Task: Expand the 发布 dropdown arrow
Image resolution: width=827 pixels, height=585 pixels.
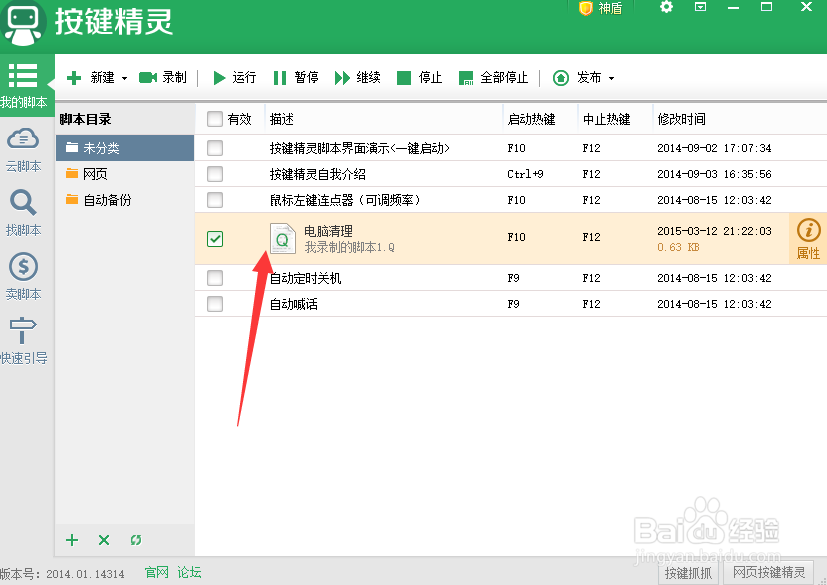Action: (611, 79)
